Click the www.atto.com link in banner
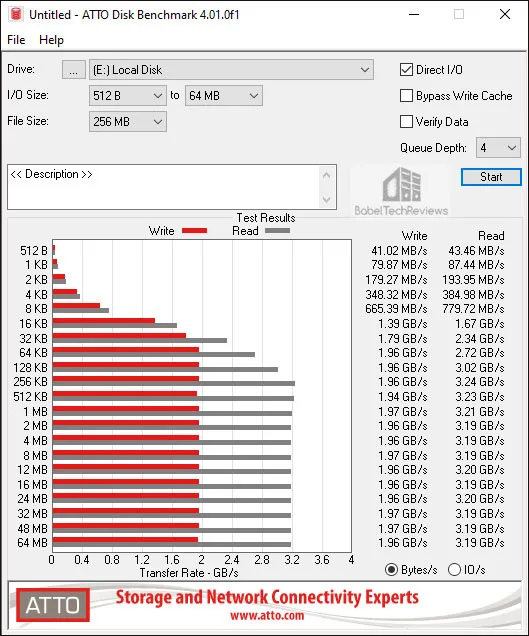 click(x=267, y=616)
